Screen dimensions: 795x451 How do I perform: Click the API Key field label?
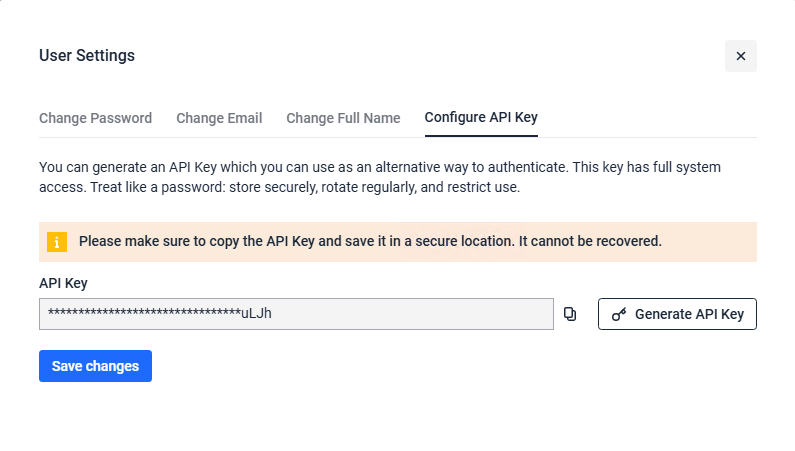click(x=63, y=283)
